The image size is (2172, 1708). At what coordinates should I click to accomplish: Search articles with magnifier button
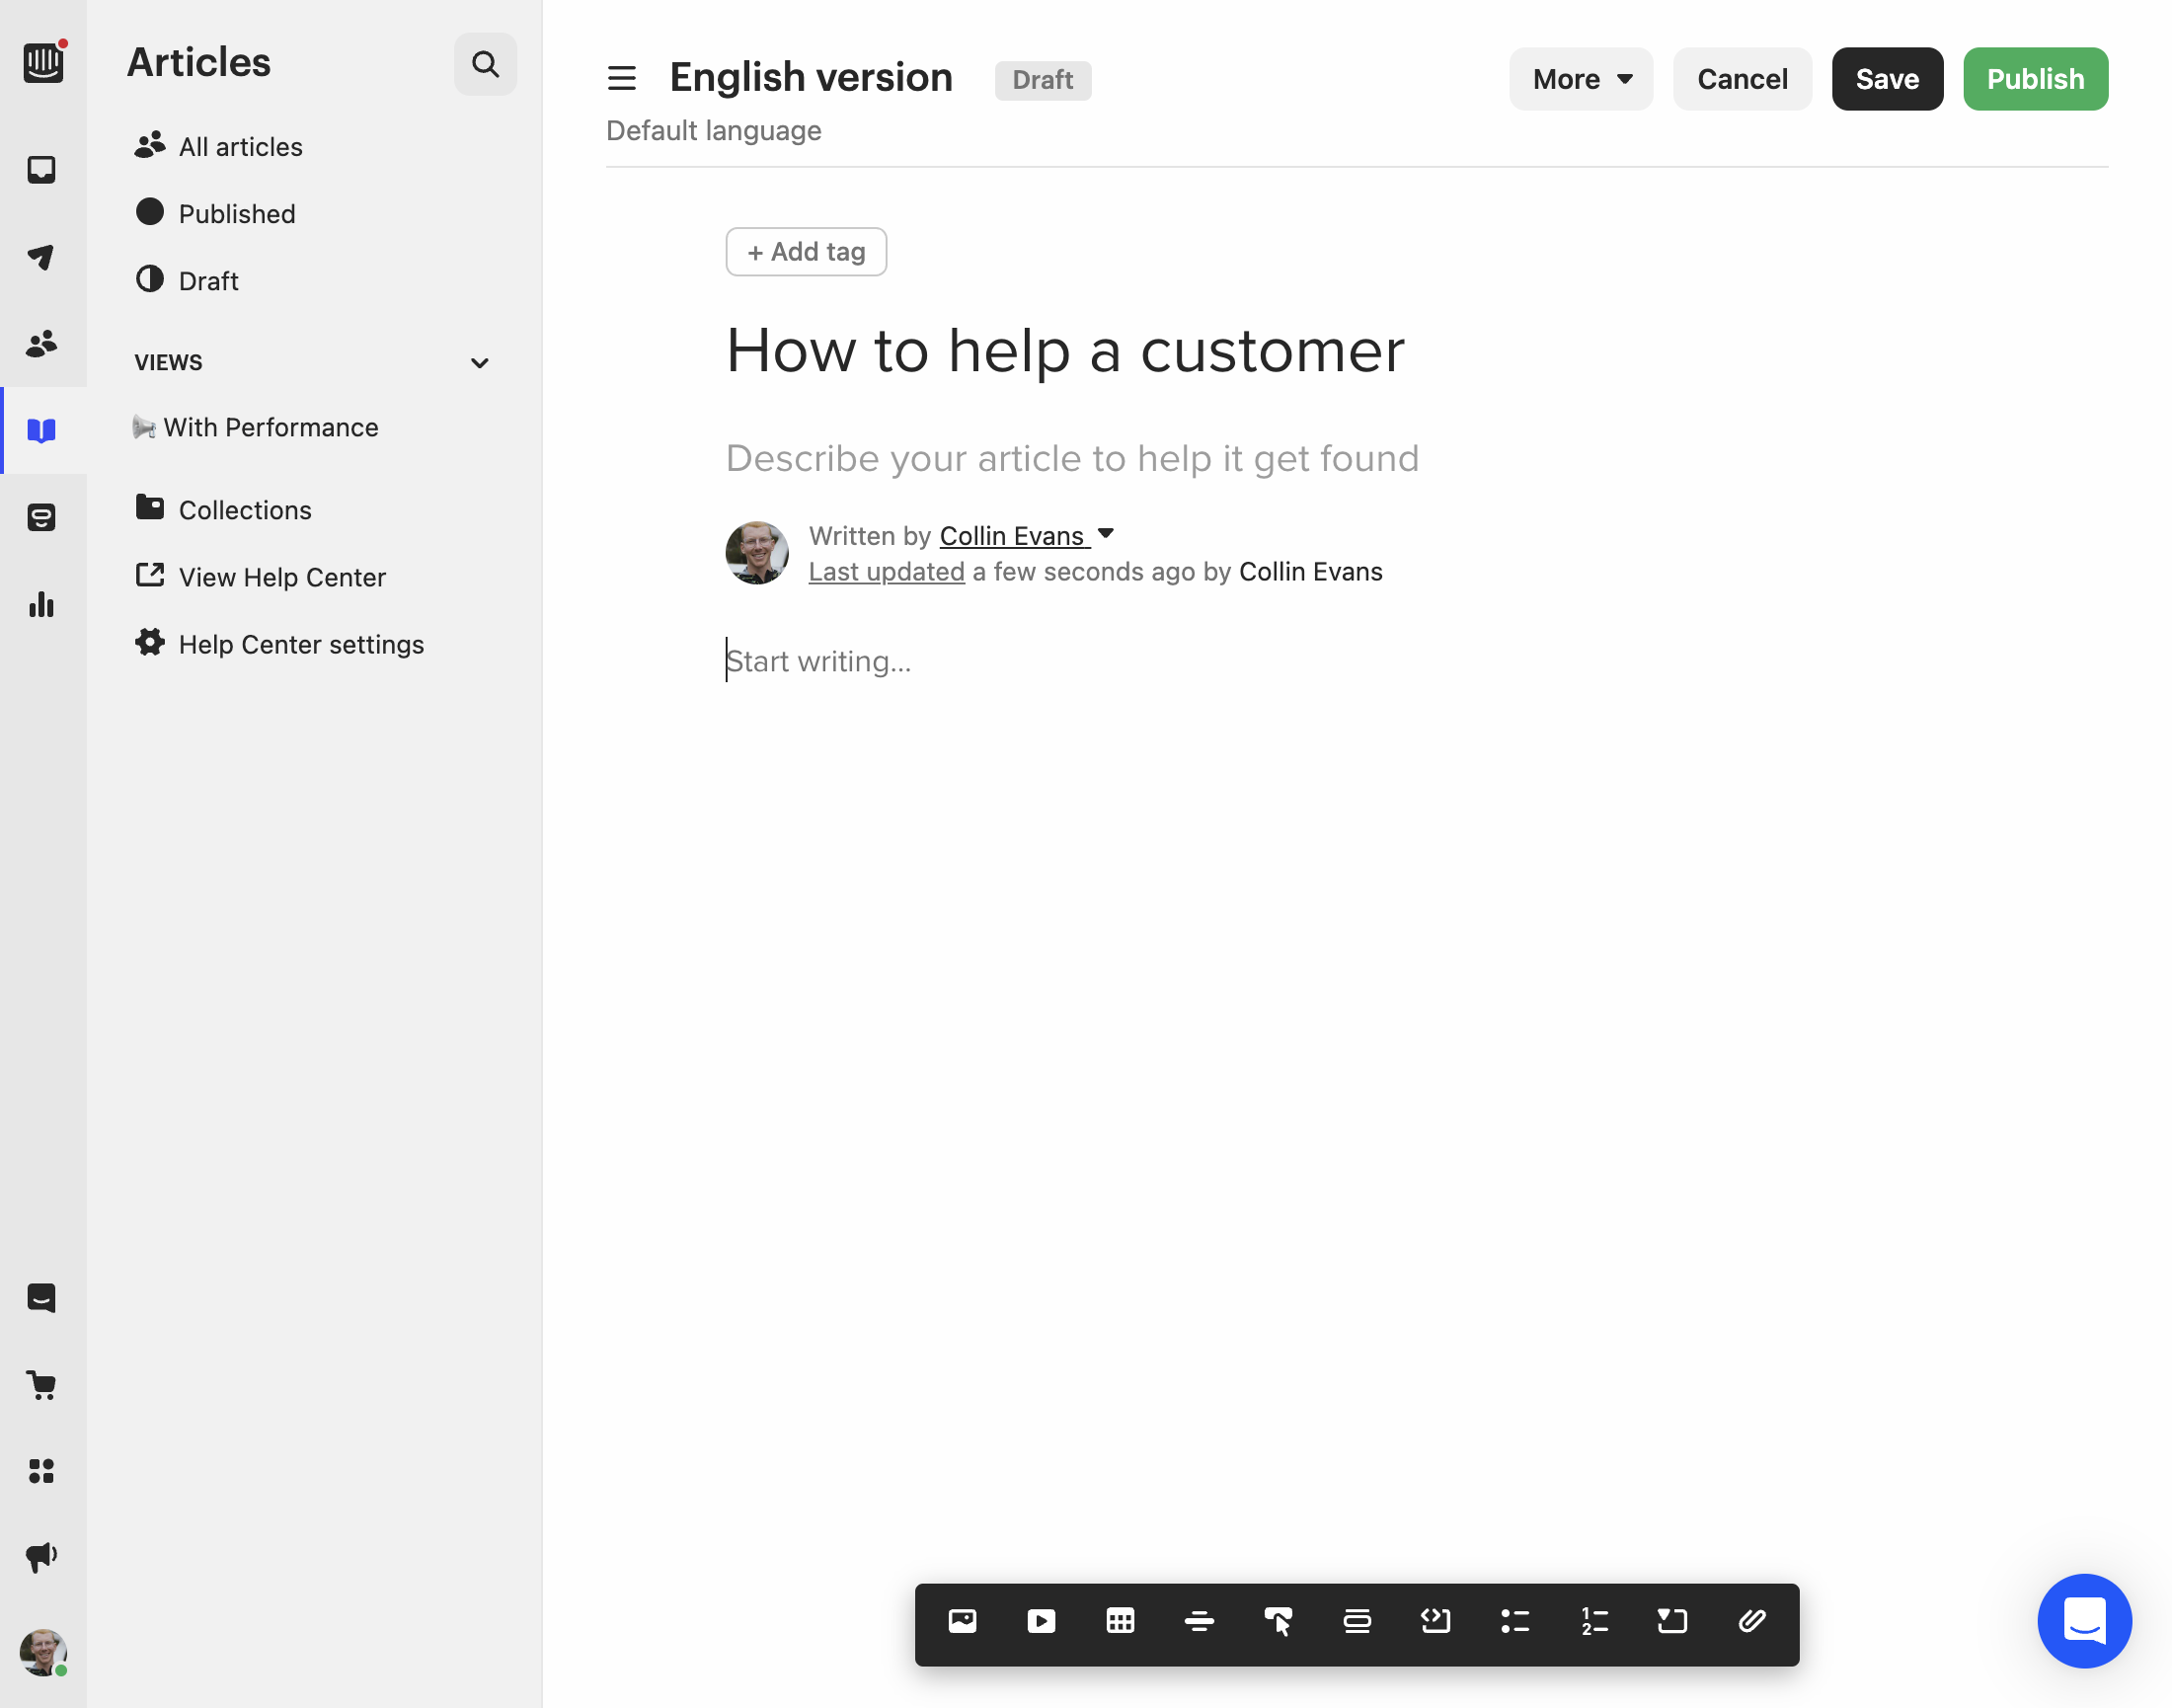(485, 64)
